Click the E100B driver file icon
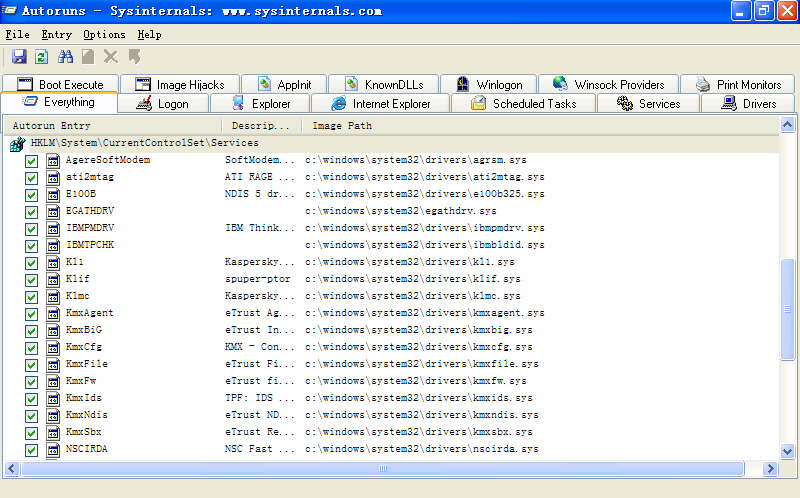 (x=53, y=195)
